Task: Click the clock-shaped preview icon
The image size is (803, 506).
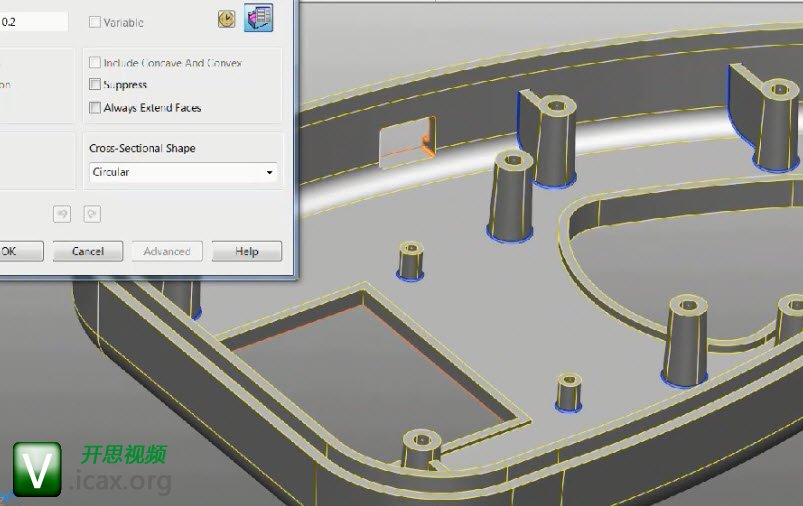Action: (226, 19)
